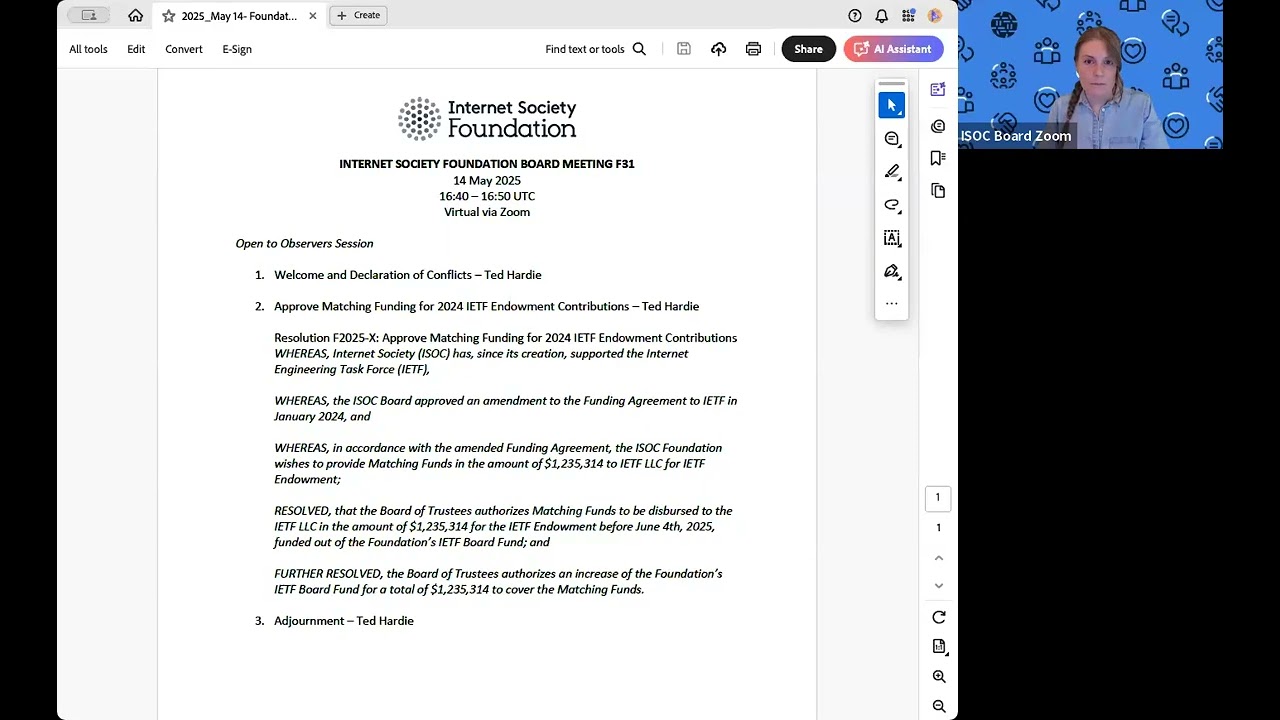Open the Adobe apps grid launcher
Image resolution: width=1280 pixels, height=720 pixels.
[908, 16]
